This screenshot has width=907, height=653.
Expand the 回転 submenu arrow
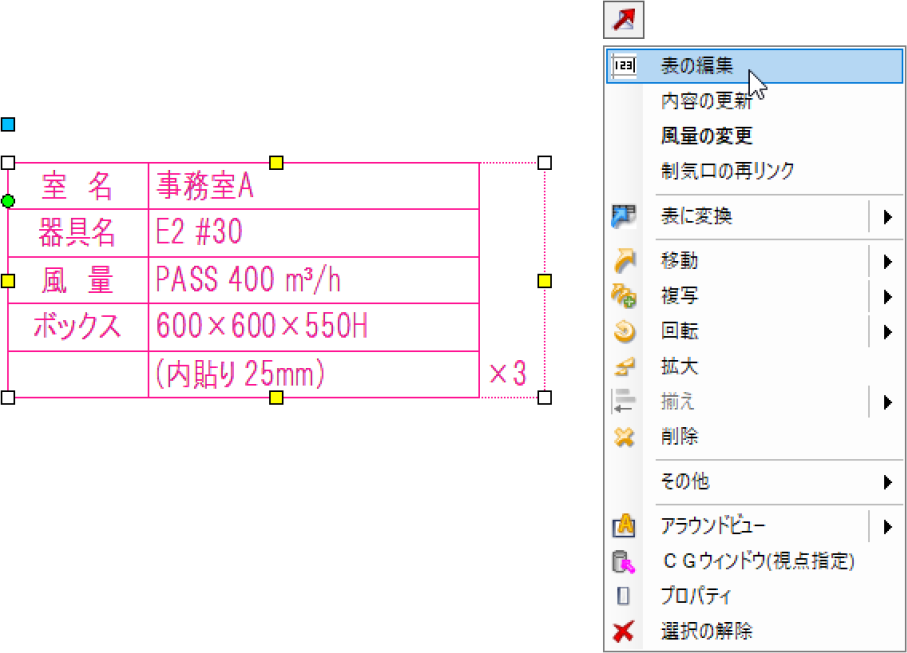[887, 332]
